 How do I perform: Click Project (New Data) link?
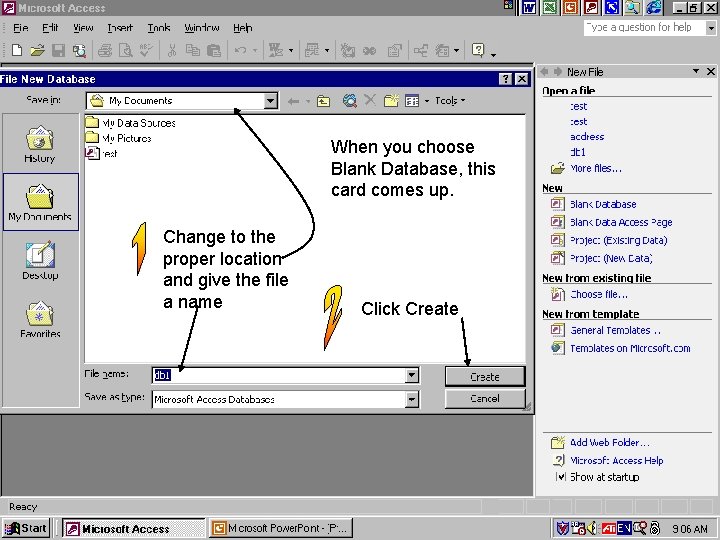coord(611,258)
